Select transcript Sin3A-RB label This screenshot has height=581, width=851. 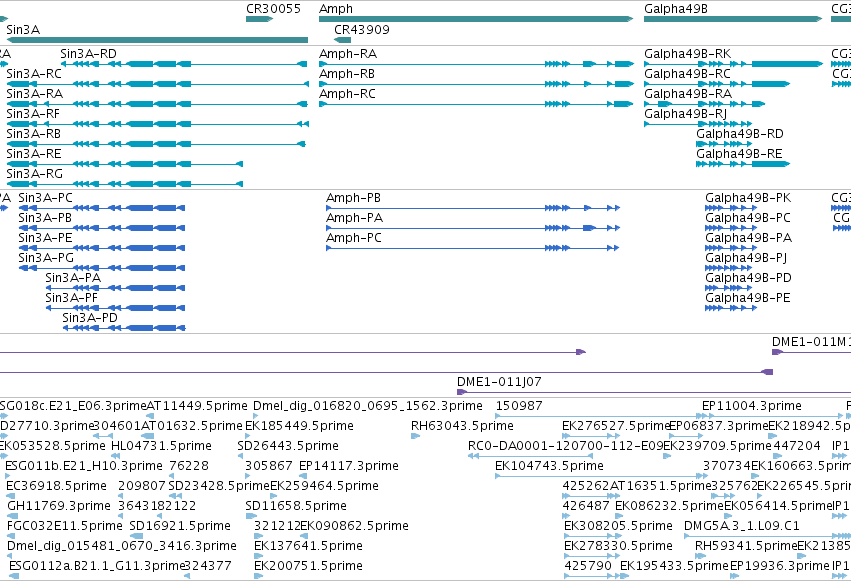(33, 134)
